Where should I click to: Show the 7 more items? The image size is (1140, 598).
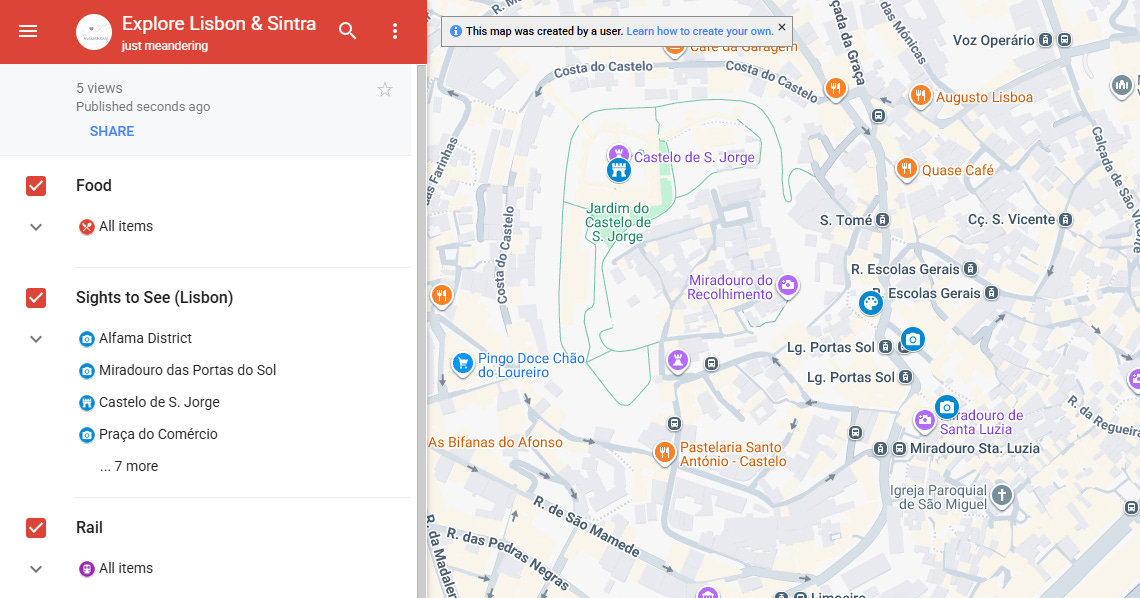pyautogui.click(x=129, y=466)
